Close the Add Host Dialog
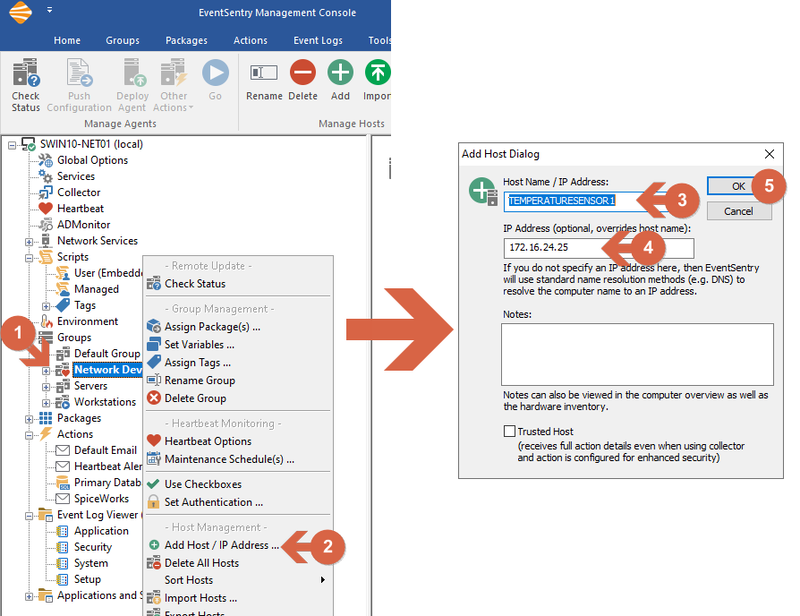Image resolution: width=800 pixels, height=616 pixels. pos(769,154)
